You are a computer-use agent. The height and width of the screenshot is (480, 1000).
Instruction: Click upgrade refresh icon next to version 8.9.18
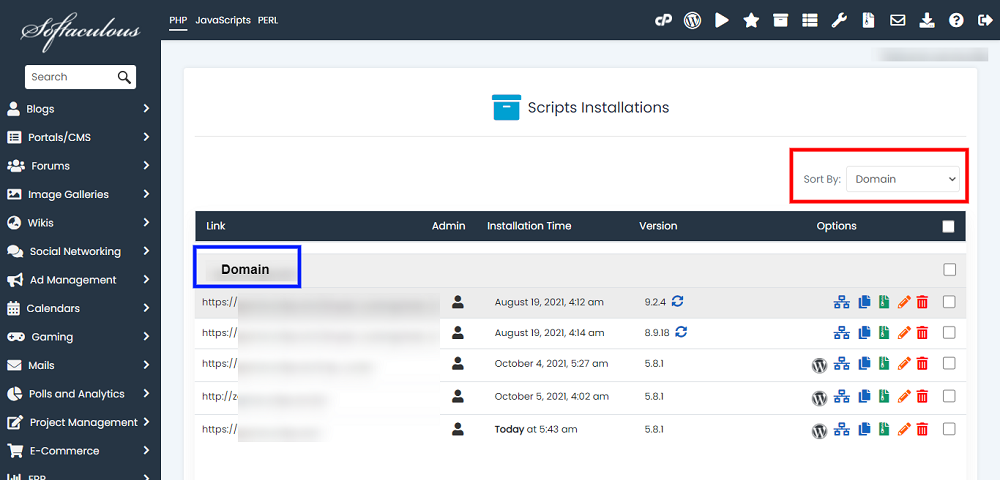[x=682, y=332]
